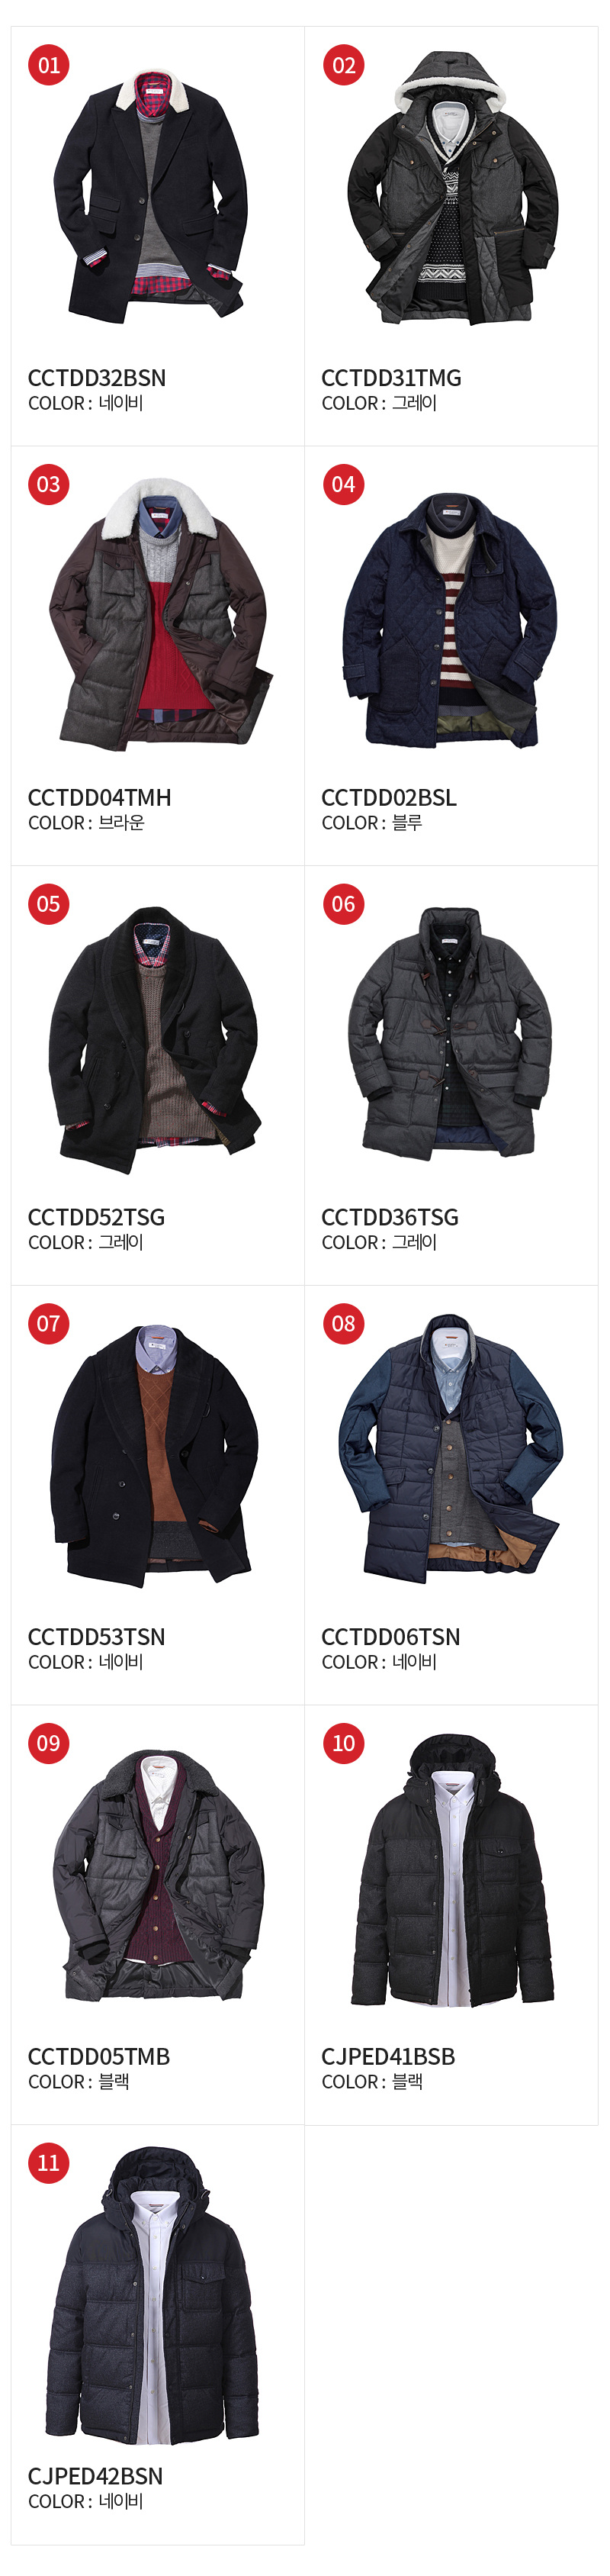Open the navy coat with white fur collar
610x2576 pixels.
[x=150, y=196]
